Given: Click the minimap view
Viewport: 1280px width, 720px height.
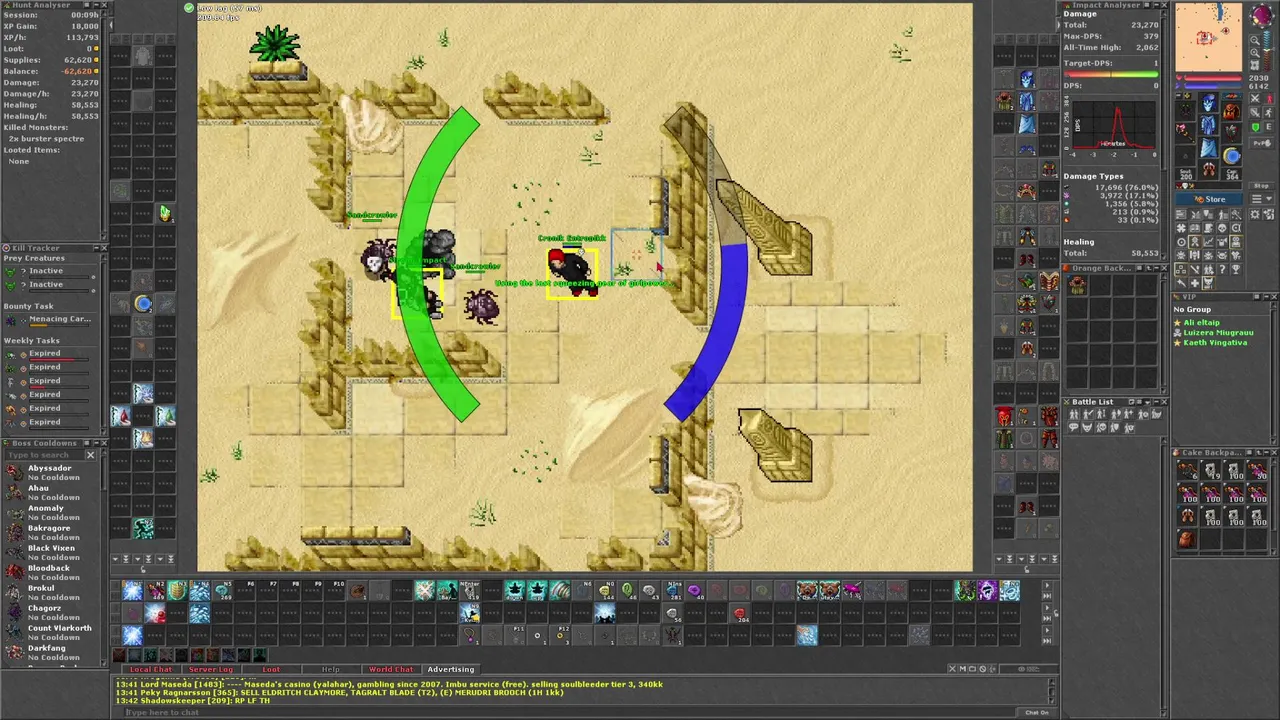Looking at the screenshot, I should click(1208, 38).
